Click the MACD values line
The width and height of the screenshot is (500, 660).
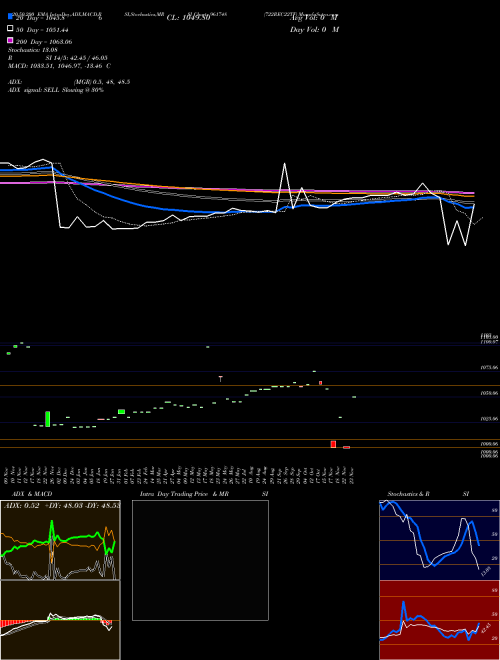[59, 66]
